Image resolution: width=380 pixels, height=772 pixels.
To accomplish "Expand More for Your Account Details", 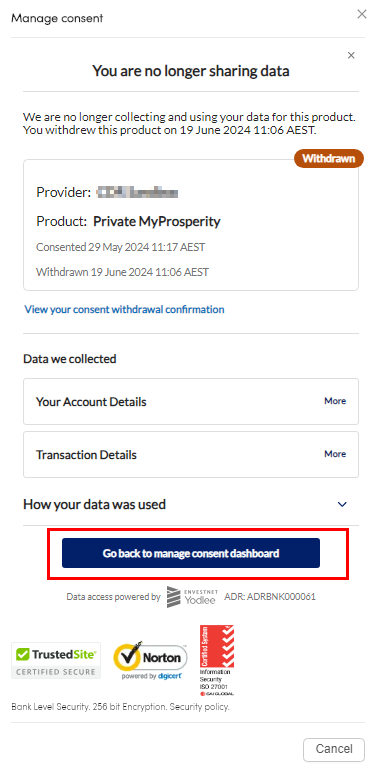I will (335, 401).
